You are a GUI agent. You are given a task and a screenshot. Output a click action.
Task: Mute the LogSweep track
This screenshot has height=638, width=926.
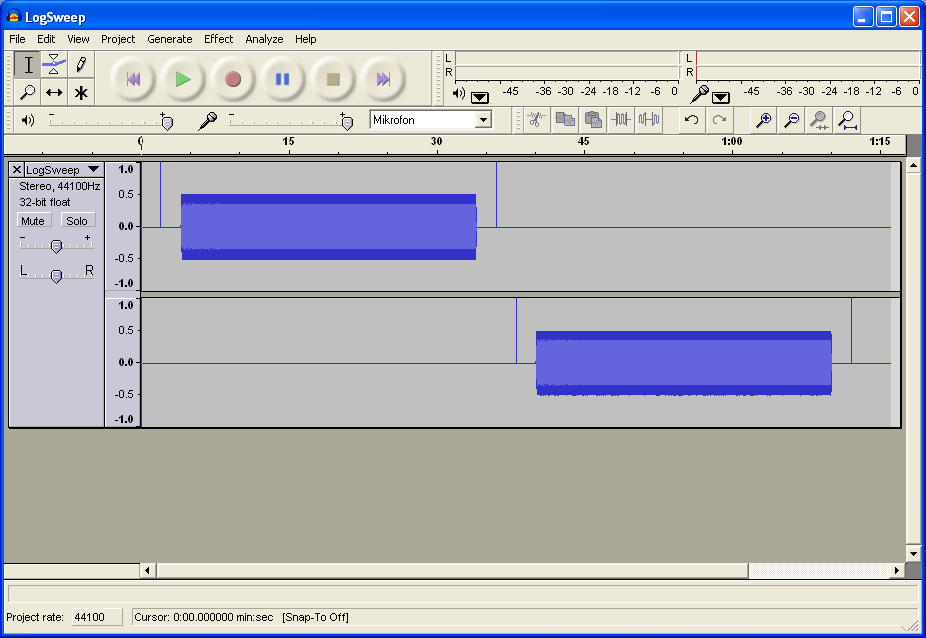33,220
